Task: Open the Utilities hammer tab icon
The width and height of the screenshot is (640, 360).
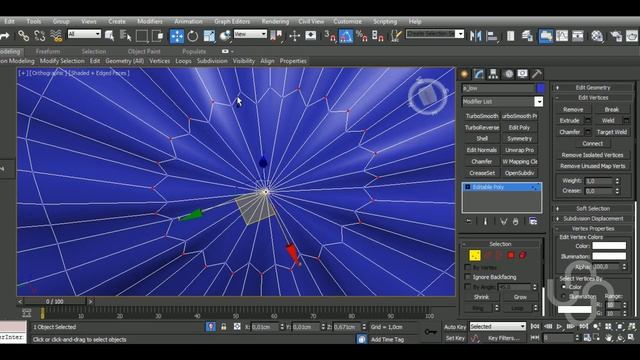Action: tap(537, 74)
